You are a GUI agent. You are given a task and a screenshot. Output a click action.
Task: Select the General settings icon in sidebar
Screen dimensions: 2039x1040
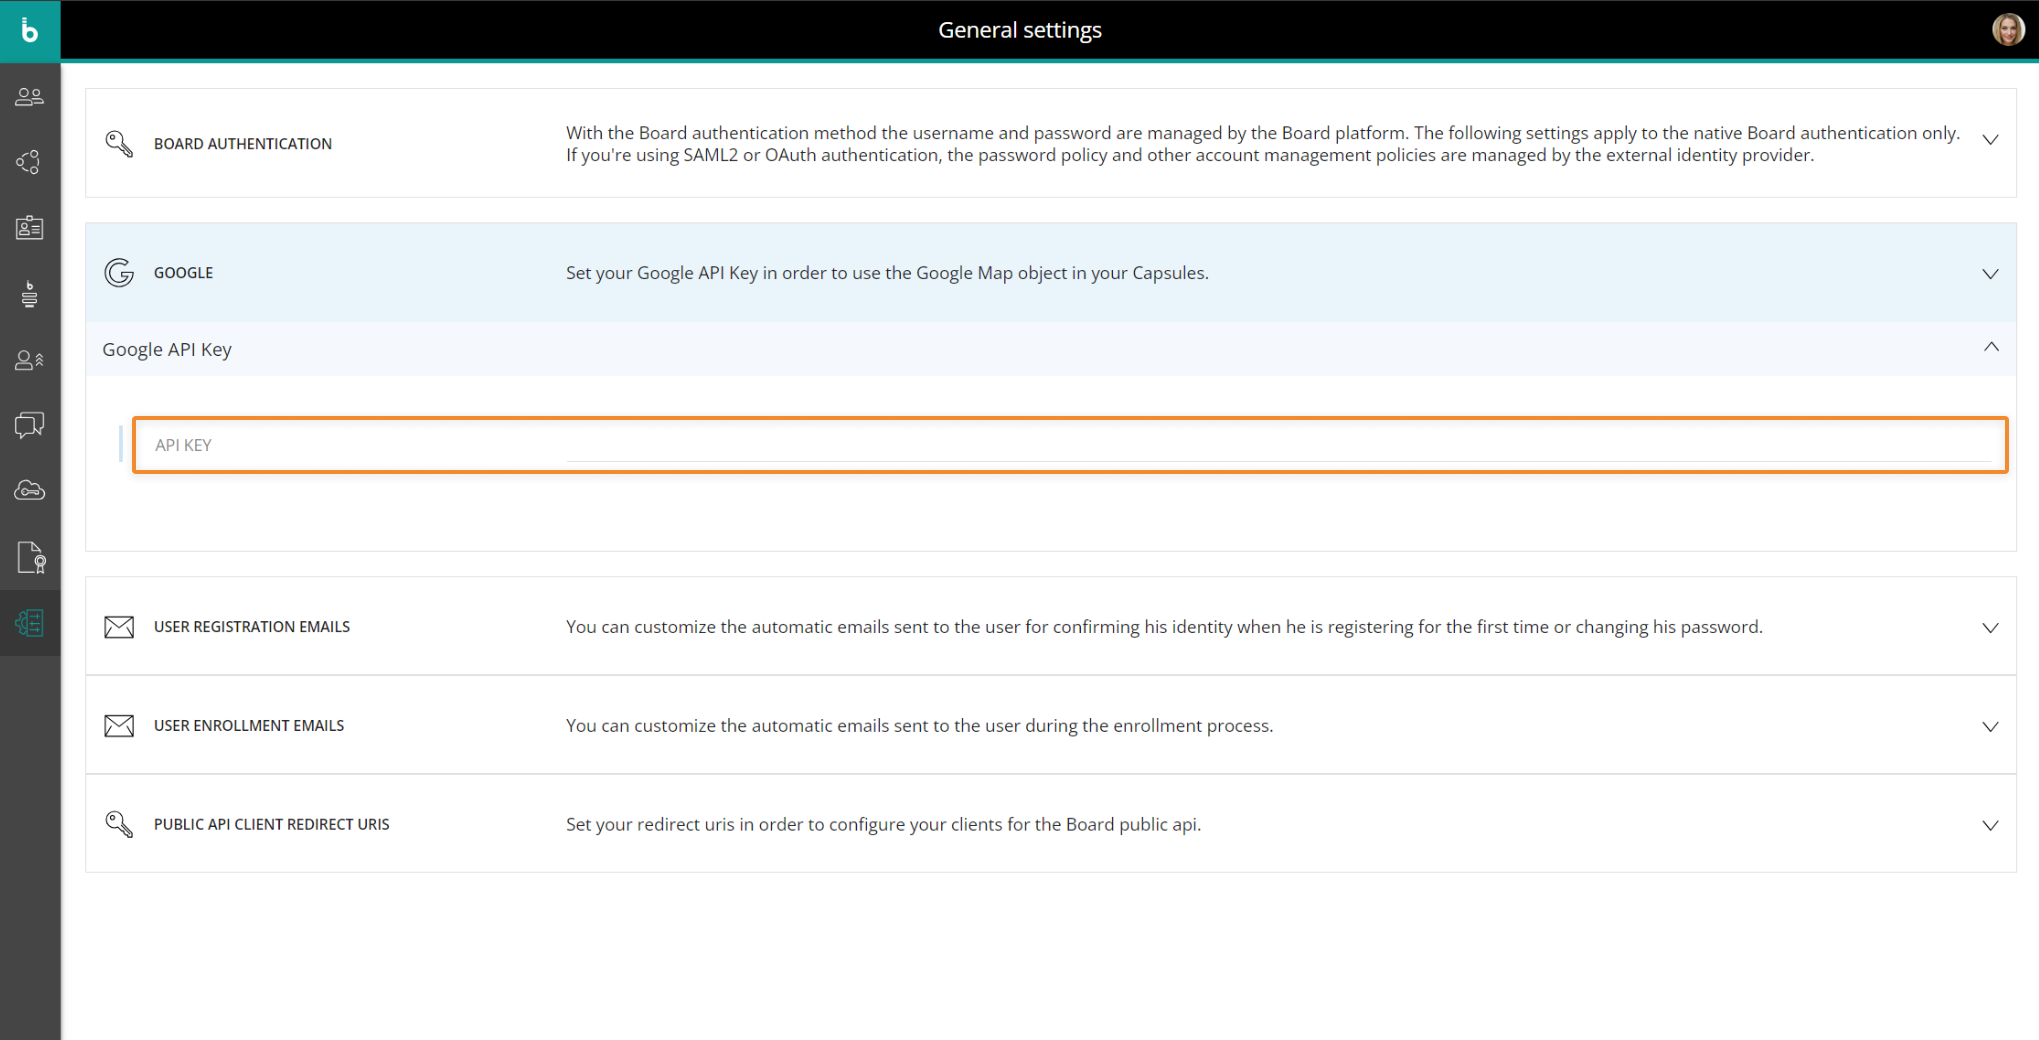(30, 623)
